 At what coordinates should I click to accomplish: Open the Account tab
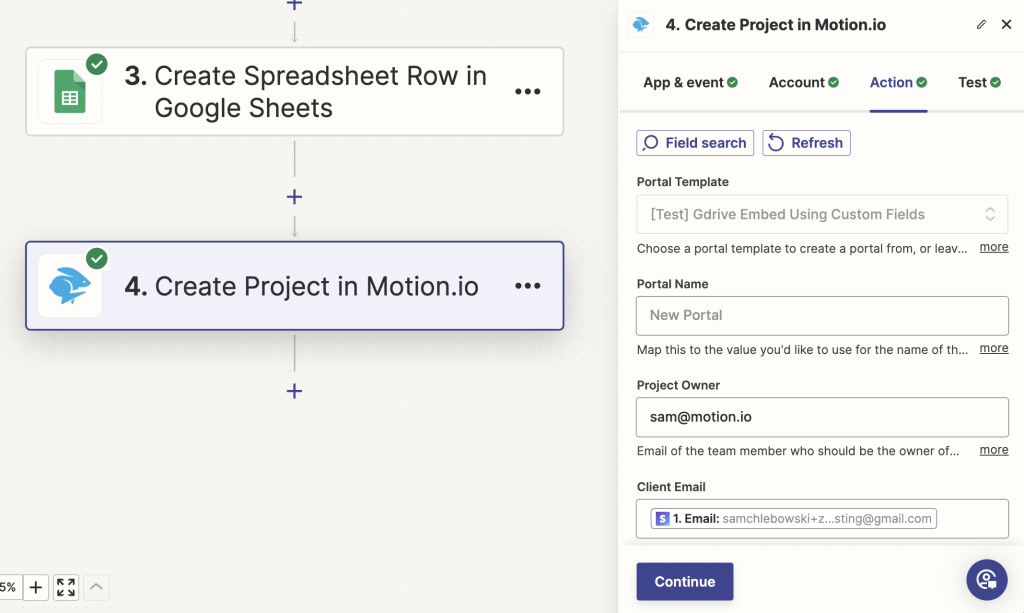click(803, 82)
